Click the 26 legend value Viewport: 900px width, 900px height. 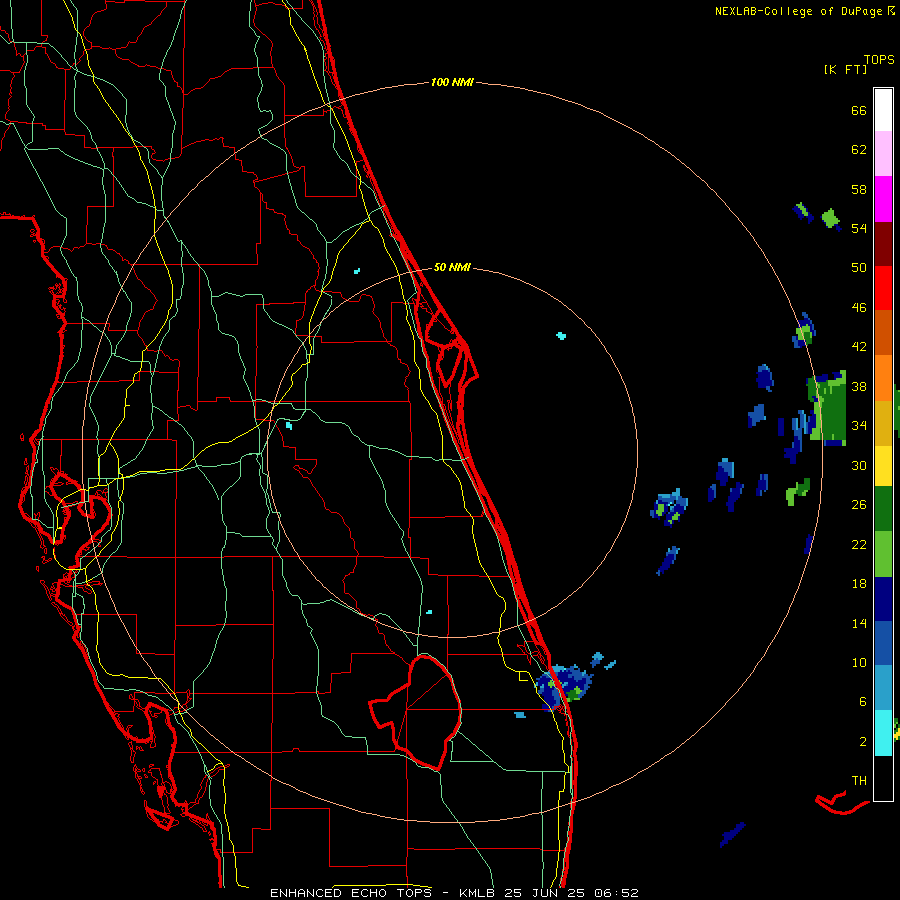(x=859, y=505)
